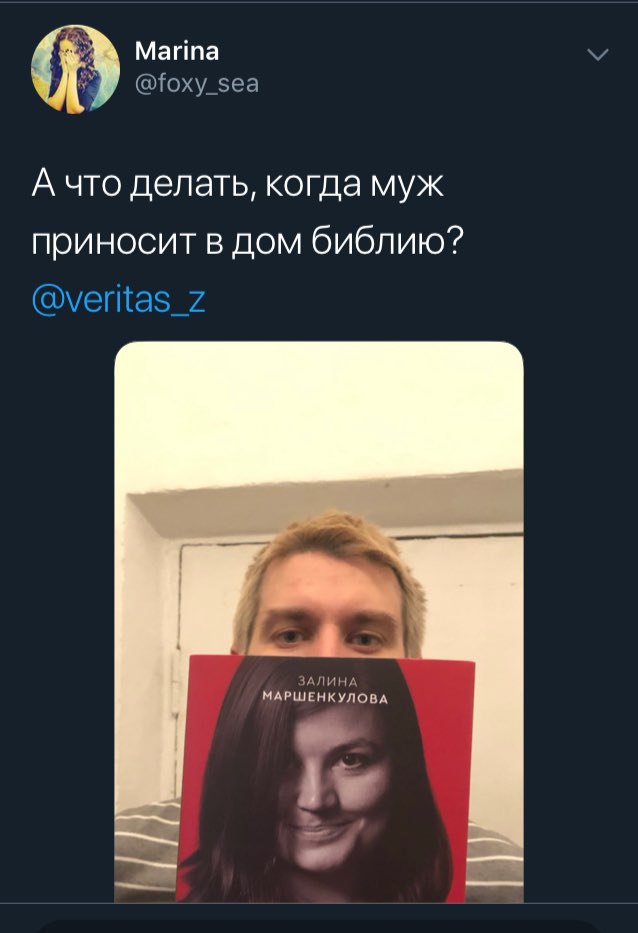Screen dimensions: 638x933
Task: Select the tweet line 'А что делать, когда муж'
Action: (237, 184)
